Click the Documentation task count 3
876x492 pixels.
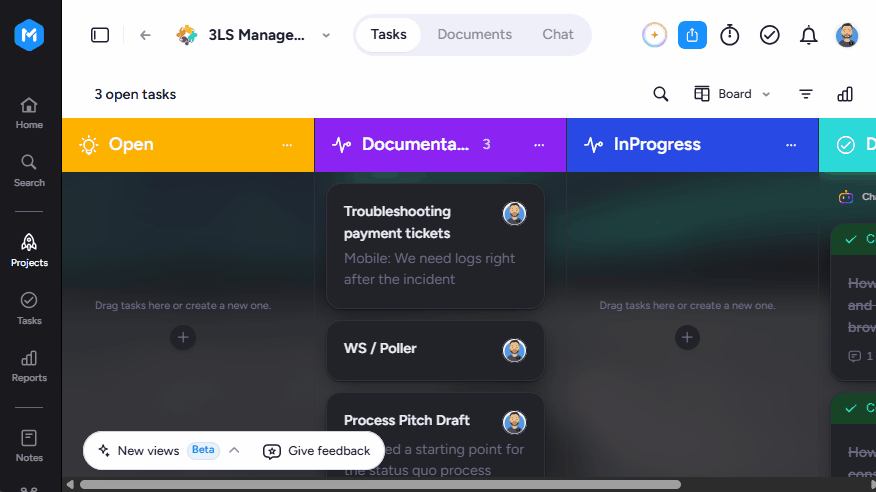coord(487,145)
